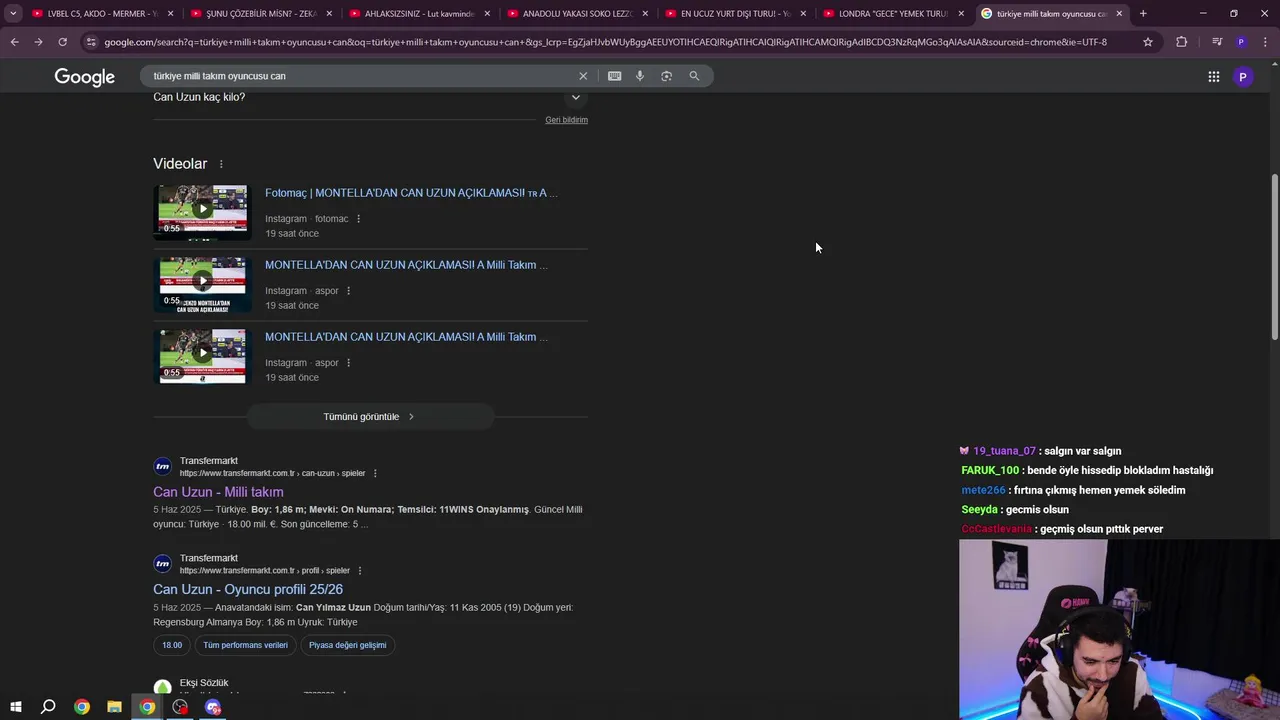1280x720 pixels.
Task: Click Geri bildirim feedback link
Action: click(566, 120)
